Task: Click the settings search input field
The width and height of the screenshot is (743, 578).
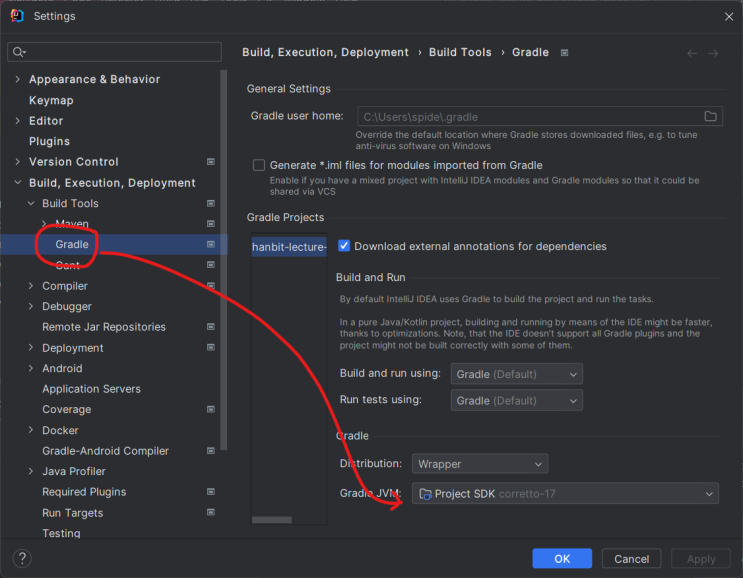Action: click(120, 52)
